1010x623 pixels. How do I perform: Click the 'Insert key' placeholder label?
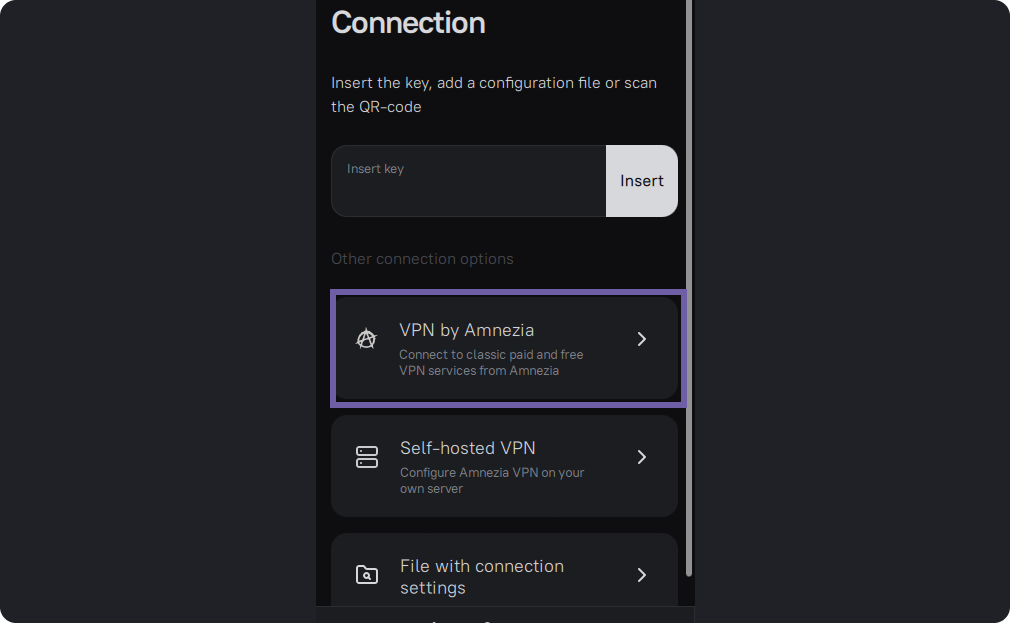375,169
